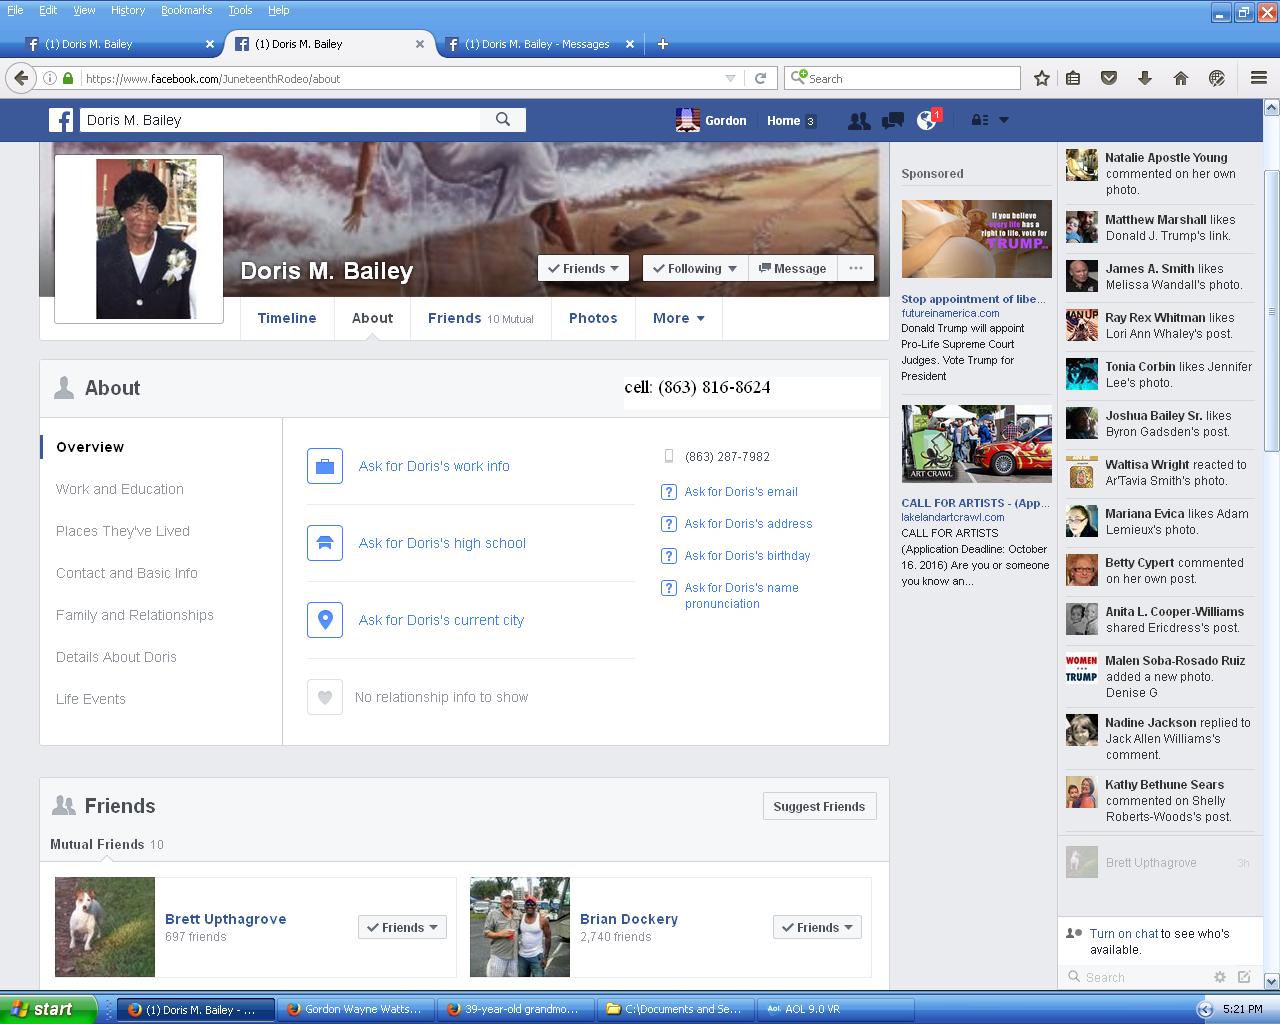Open the friend requests icon
The image size is (1280, 1024).
pos(858,120)
